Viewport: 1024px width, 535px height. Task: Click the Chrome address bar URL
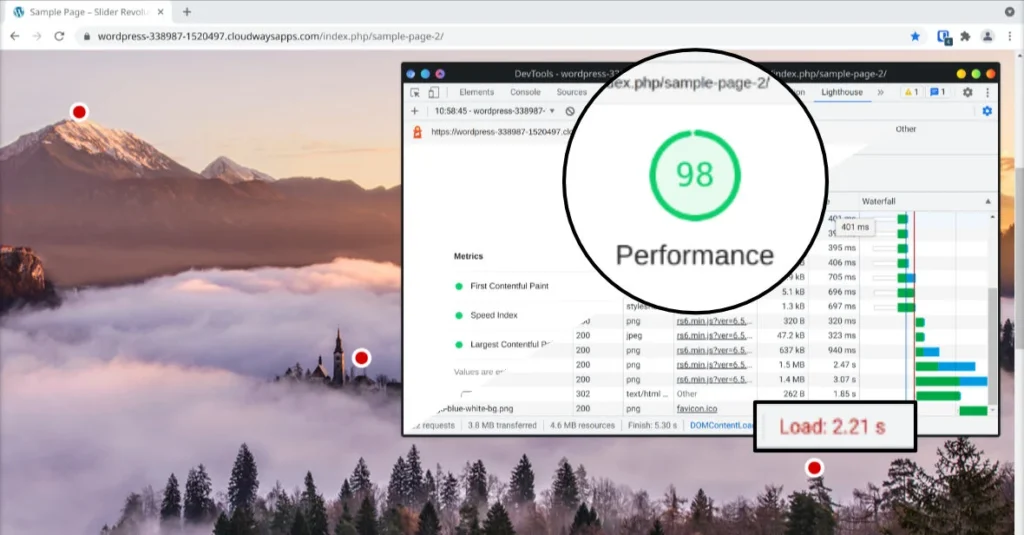point(270,37)
